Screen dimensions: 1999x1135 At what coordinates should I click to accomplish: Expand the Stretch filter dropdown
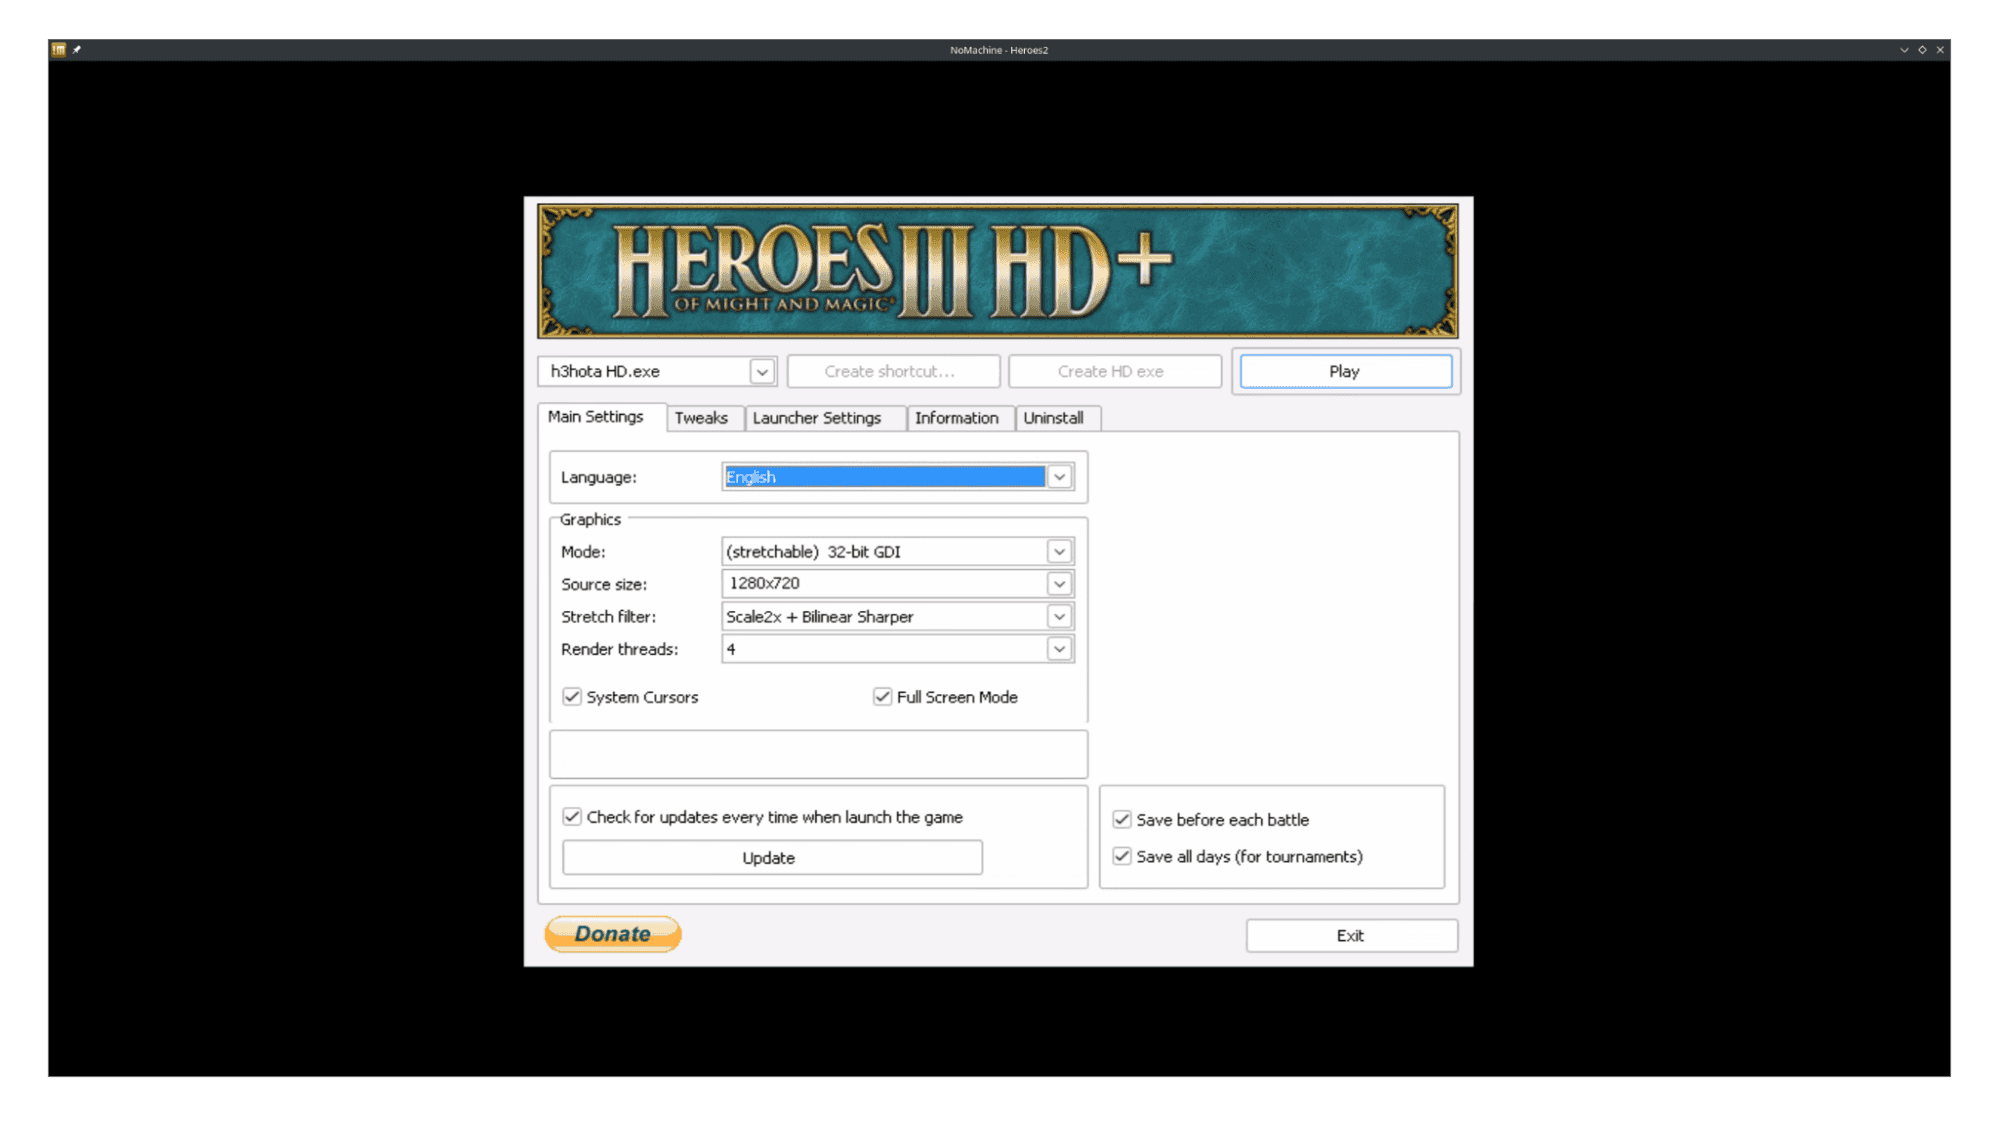coord(1060,616)
